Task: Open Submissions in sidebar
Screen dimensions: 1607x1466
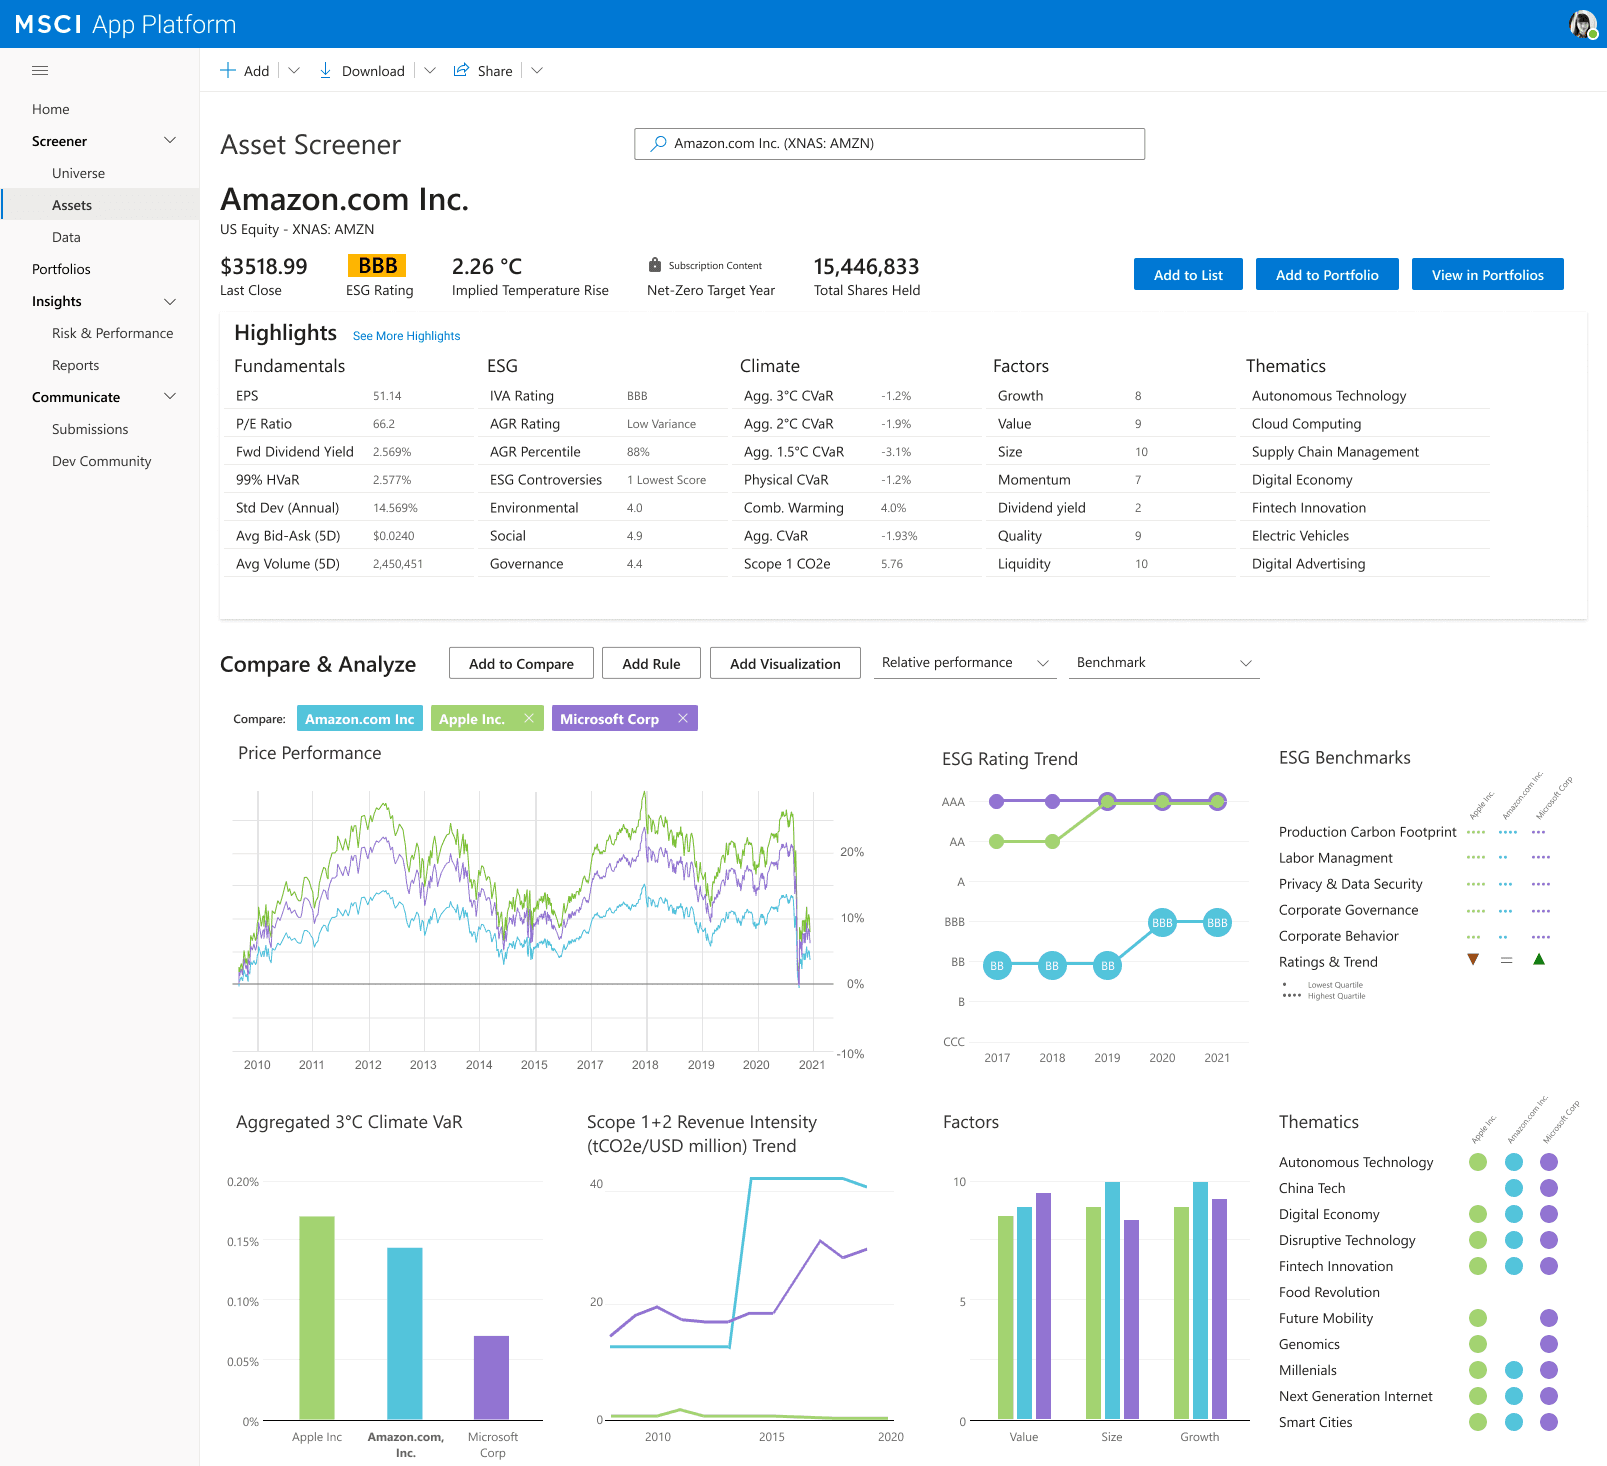Action: 90,429
